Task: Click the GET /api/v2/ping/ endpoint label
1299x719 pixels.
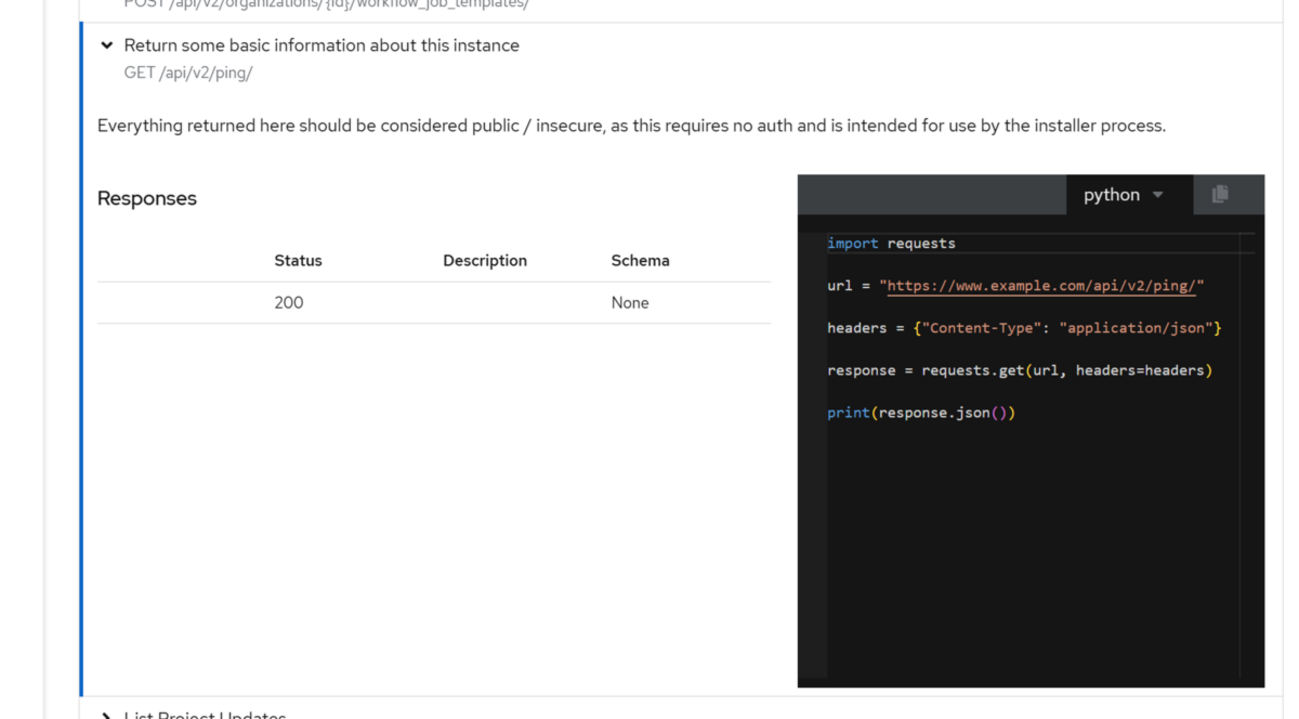Action: coord(188,72)
